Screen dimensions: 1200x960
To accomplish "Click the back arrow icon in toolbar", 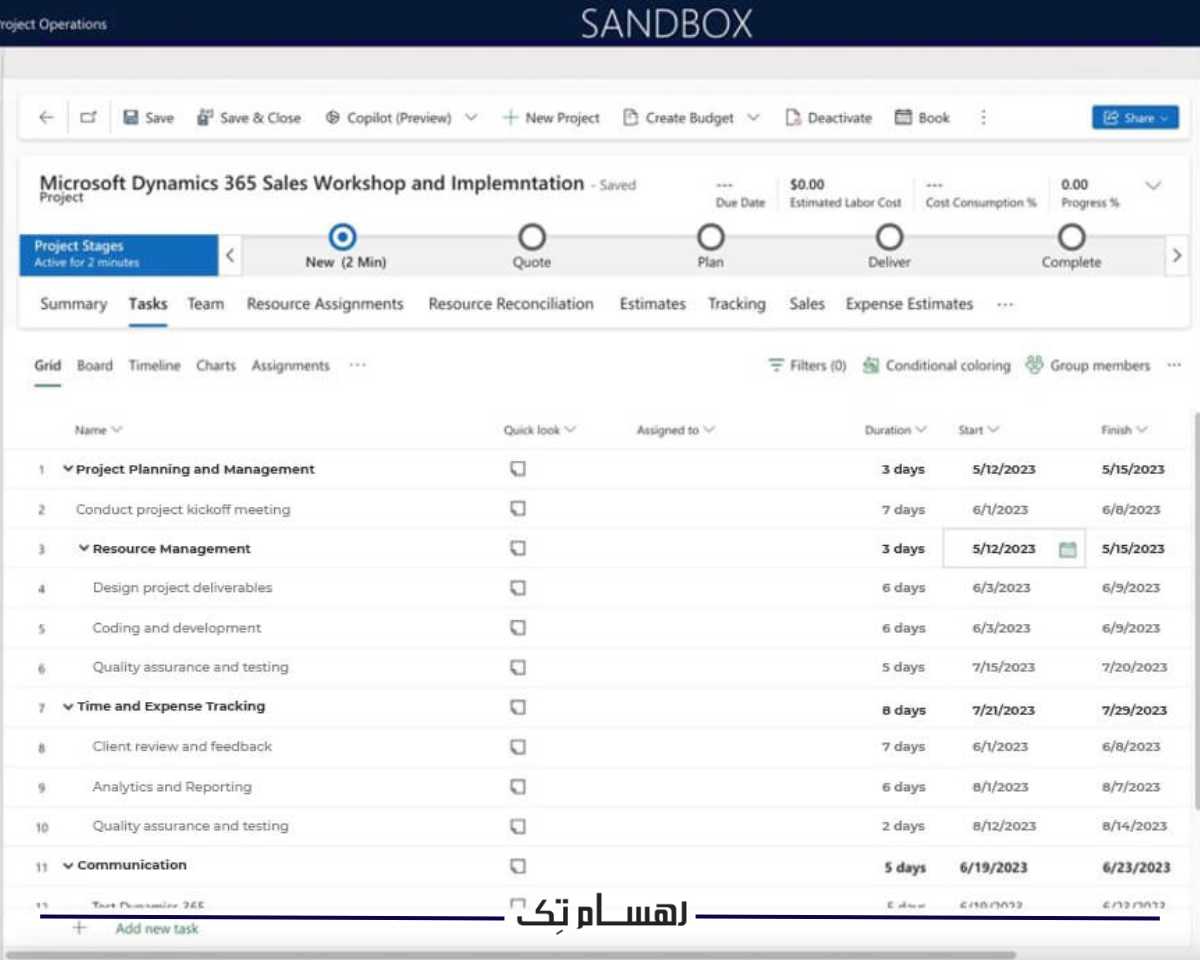I will pos(46,118).
